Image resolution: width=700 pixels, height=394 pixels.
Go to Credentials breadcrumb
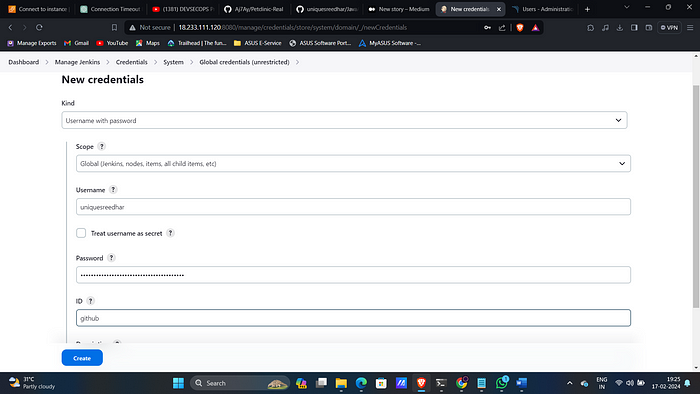tap(132, 62)
